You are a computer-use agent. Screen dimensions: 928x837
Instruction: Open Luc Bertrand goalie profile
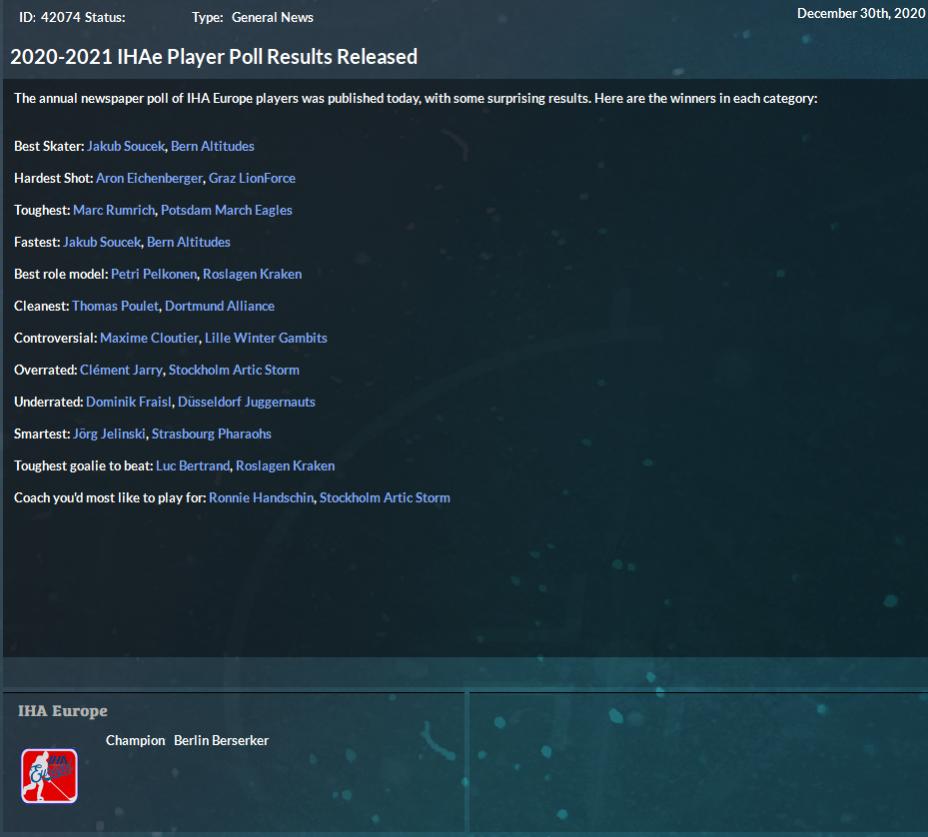click(x=193, y=466)
